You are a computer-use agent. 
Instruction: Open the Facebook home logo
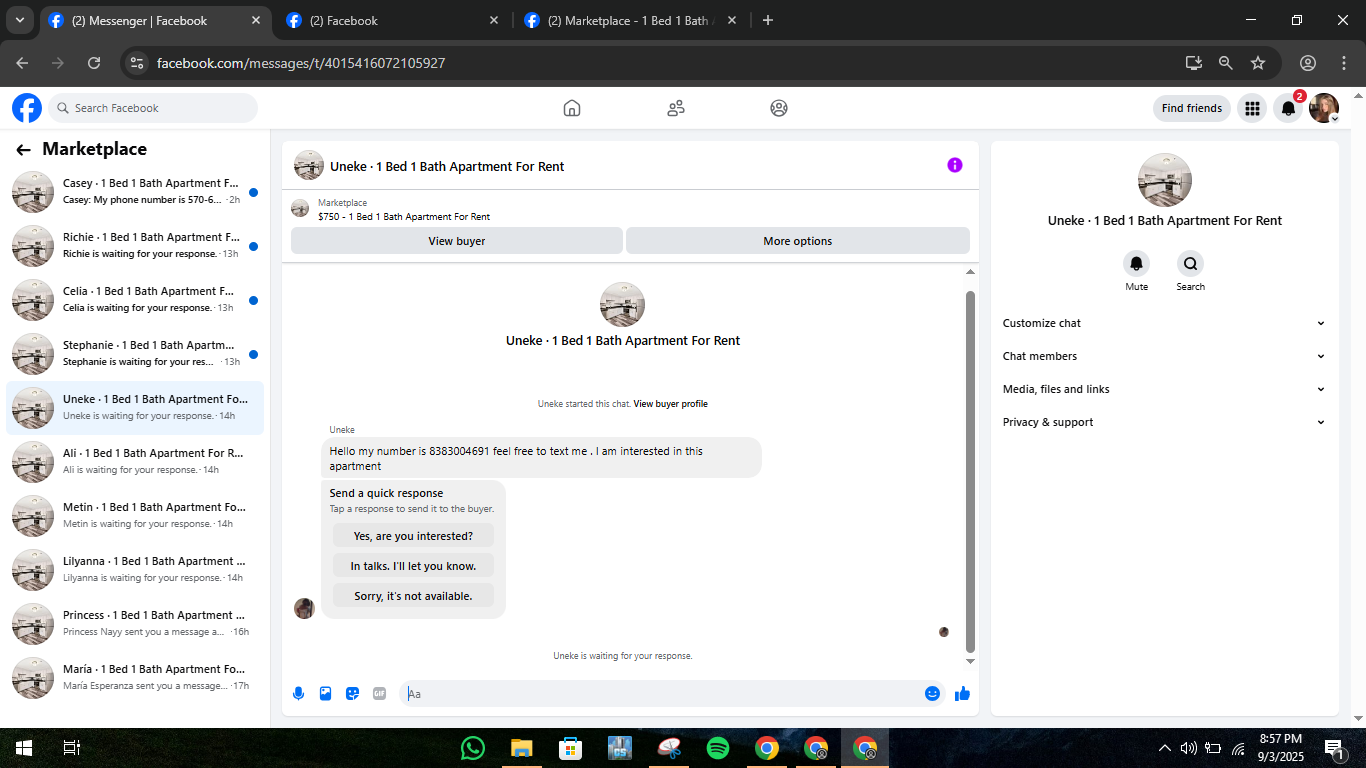[27, 108]
